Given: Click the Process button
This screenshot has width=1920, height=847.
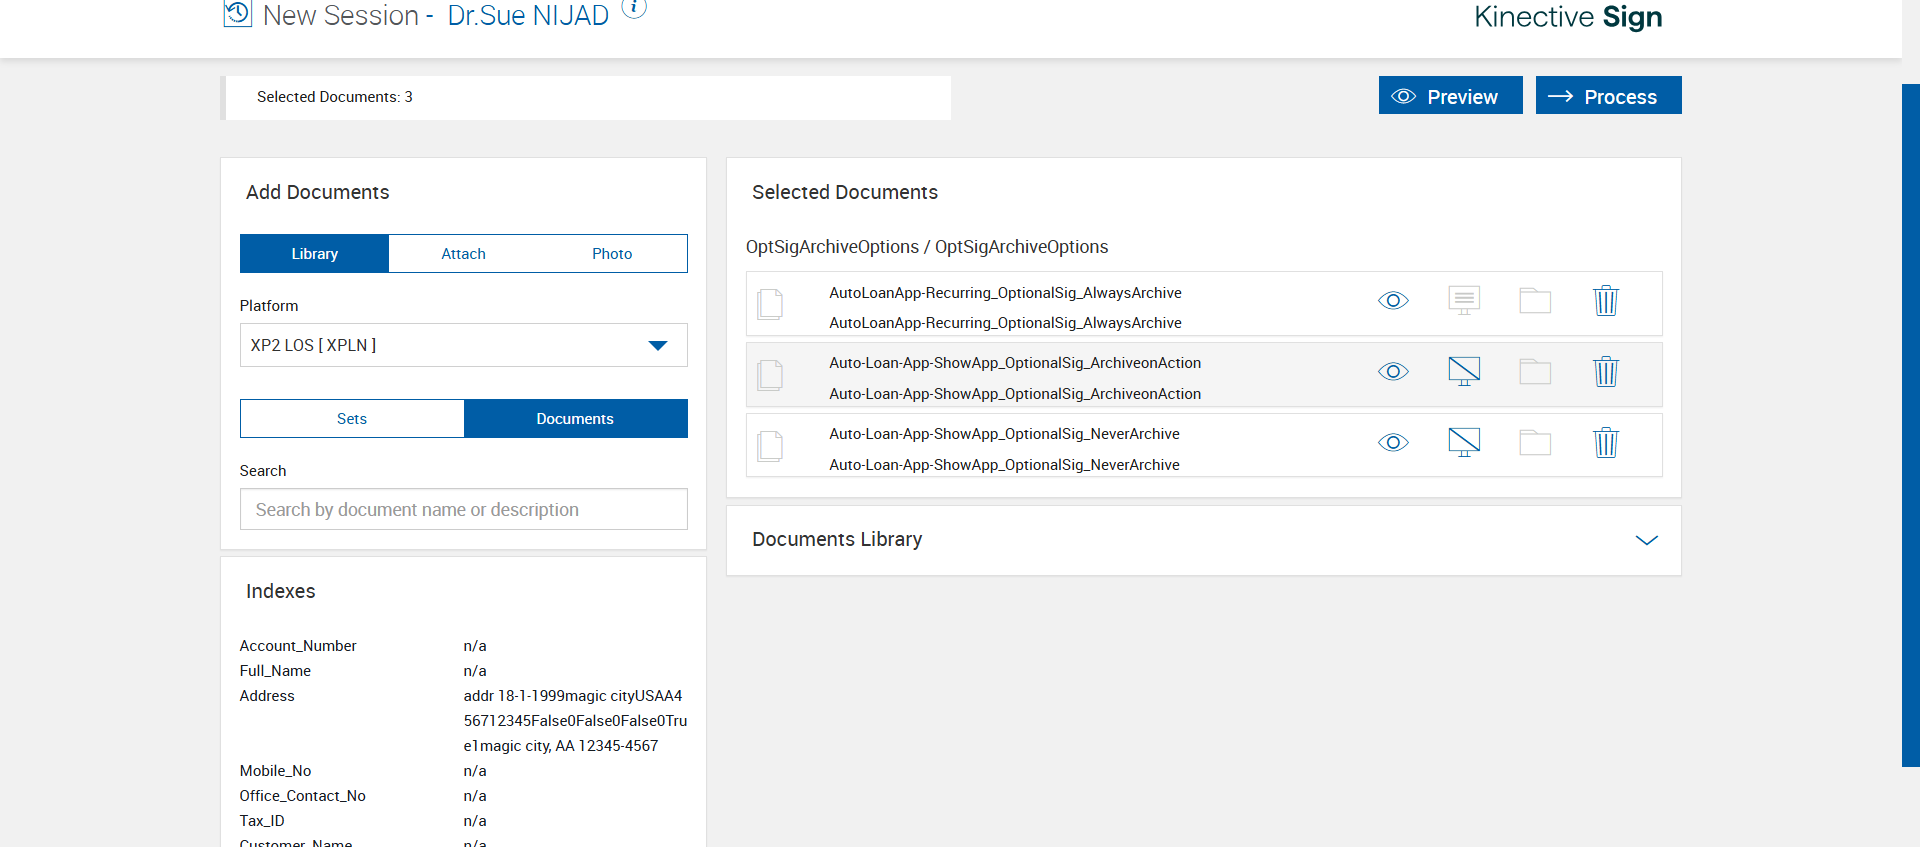Looking at the screenshot, I should (x=1608, y=96).
